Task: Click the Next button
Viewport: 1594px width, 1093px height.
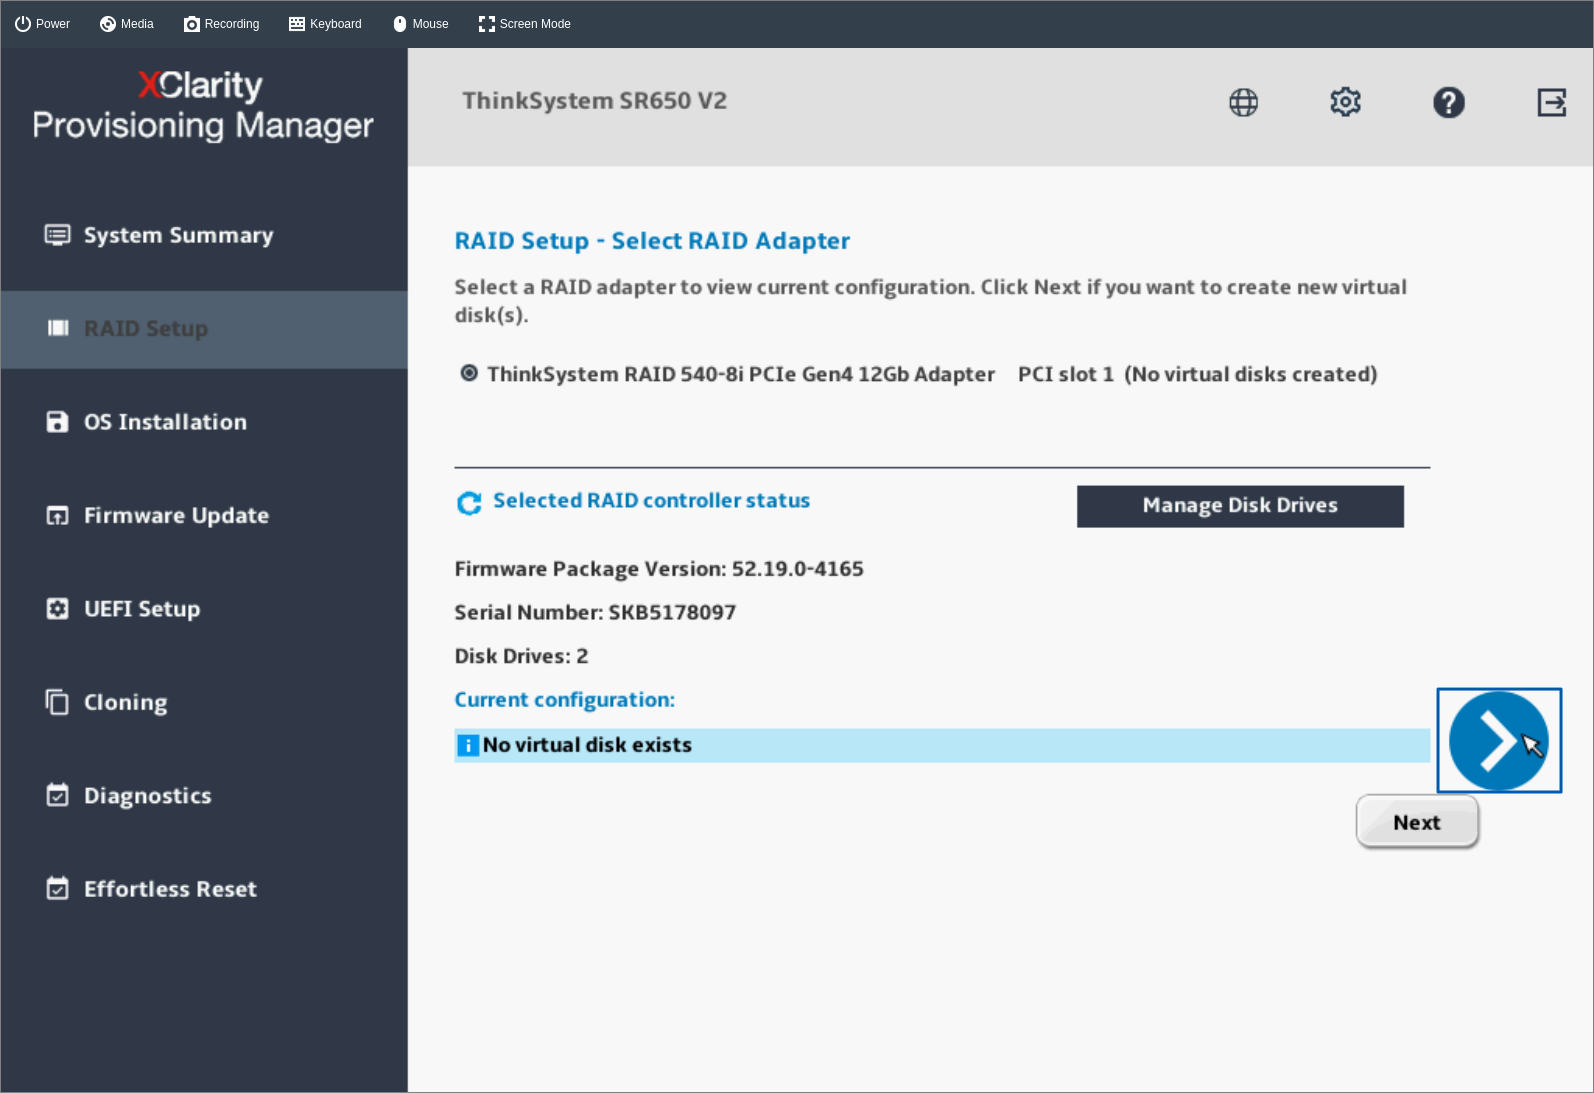Action: [x=1417, y=822]
